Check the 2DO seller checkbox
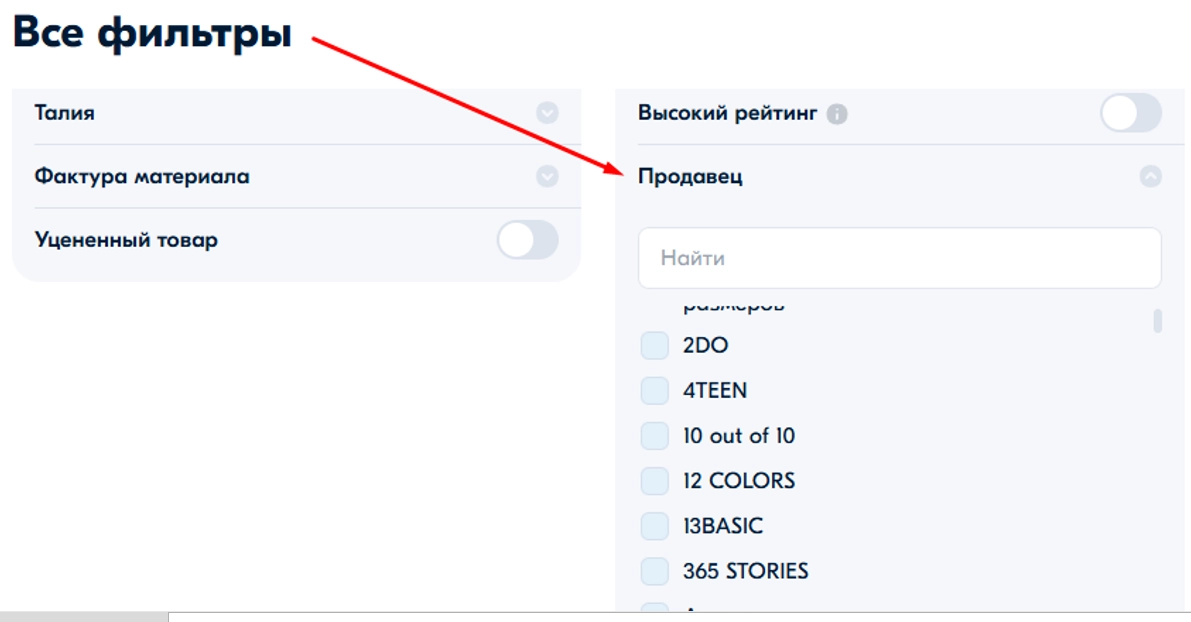Viewport: 1191px width, 622px height. (655, 346)
